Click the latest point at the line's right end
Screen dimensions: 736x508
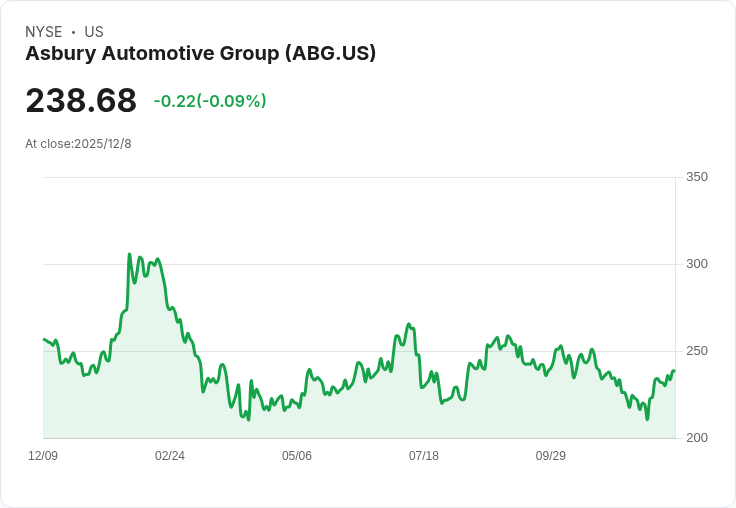point(674,371)
